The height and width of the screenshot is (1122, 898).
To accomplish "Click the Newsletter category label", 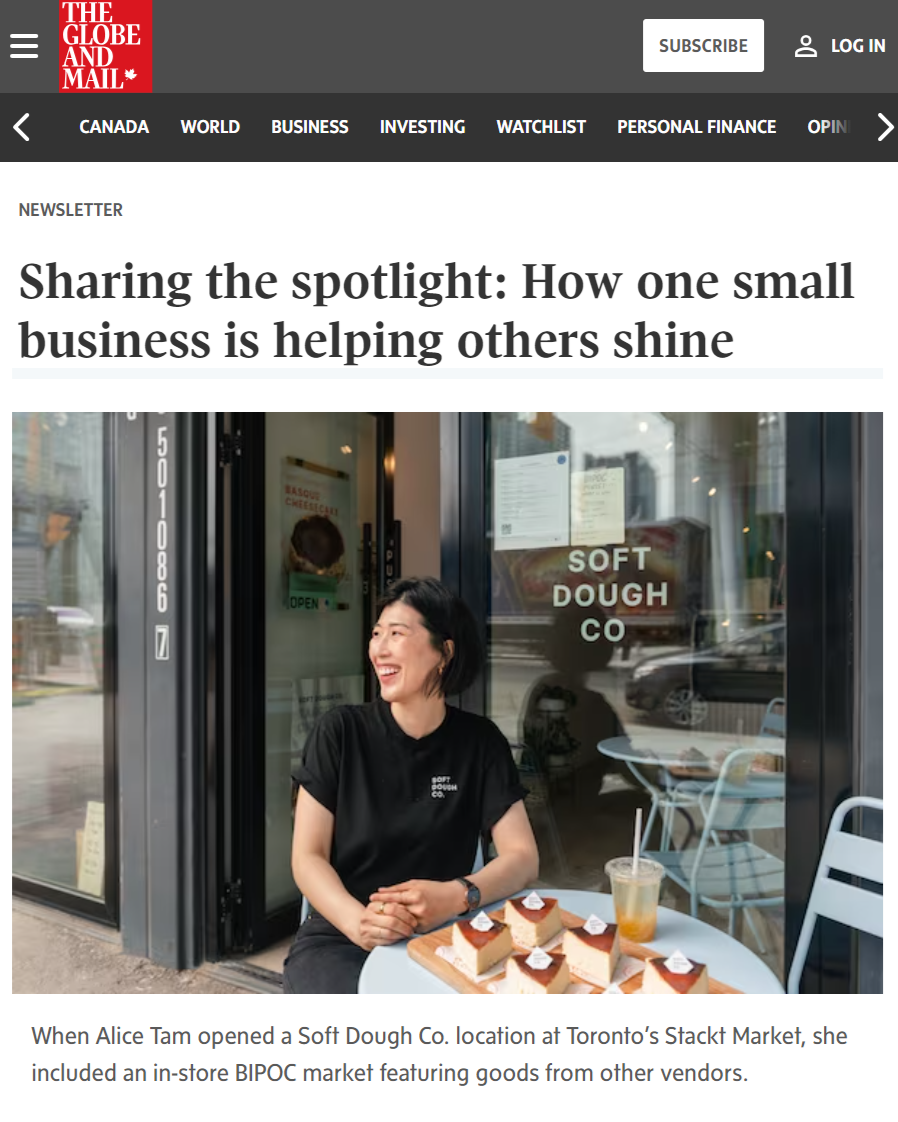I will pyautogui.click(x=71, y=210).
